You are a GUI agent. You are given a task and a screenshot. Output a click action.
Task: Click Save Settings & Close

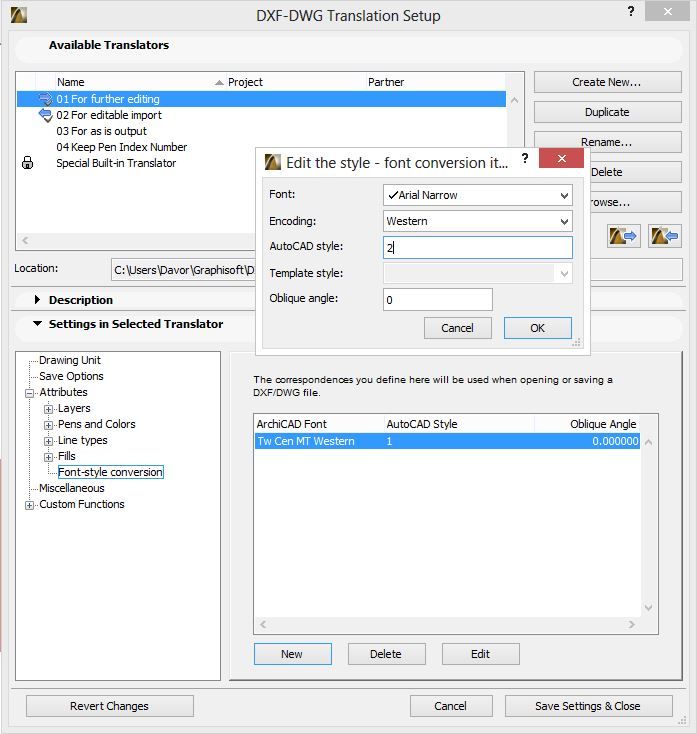pyautogui.click(x=588, y=706)
